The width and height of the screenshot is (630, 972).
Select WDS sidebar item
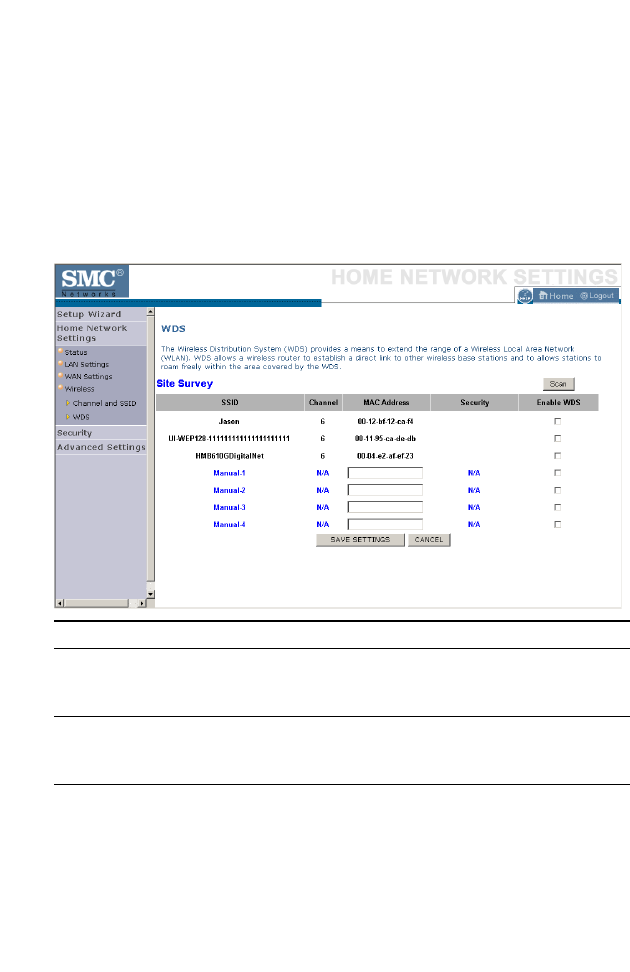[x=81, y=417]
